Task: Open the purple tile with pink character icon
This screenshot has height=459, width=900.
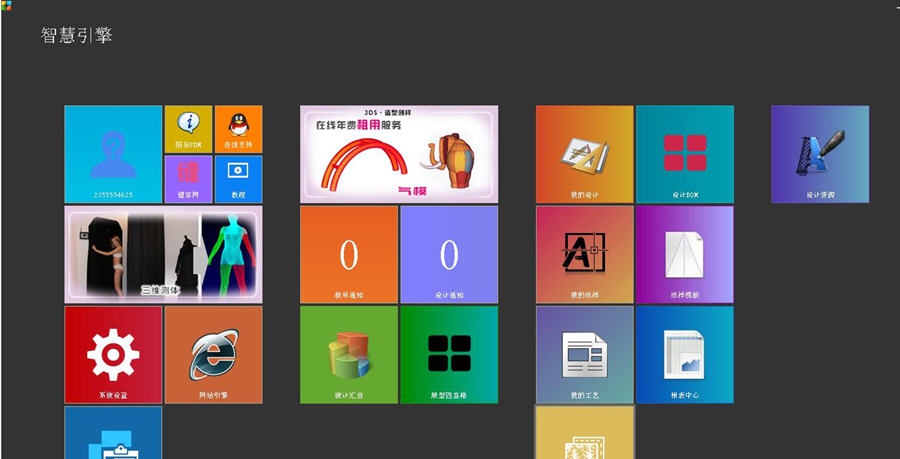Action: pos(188,179)
